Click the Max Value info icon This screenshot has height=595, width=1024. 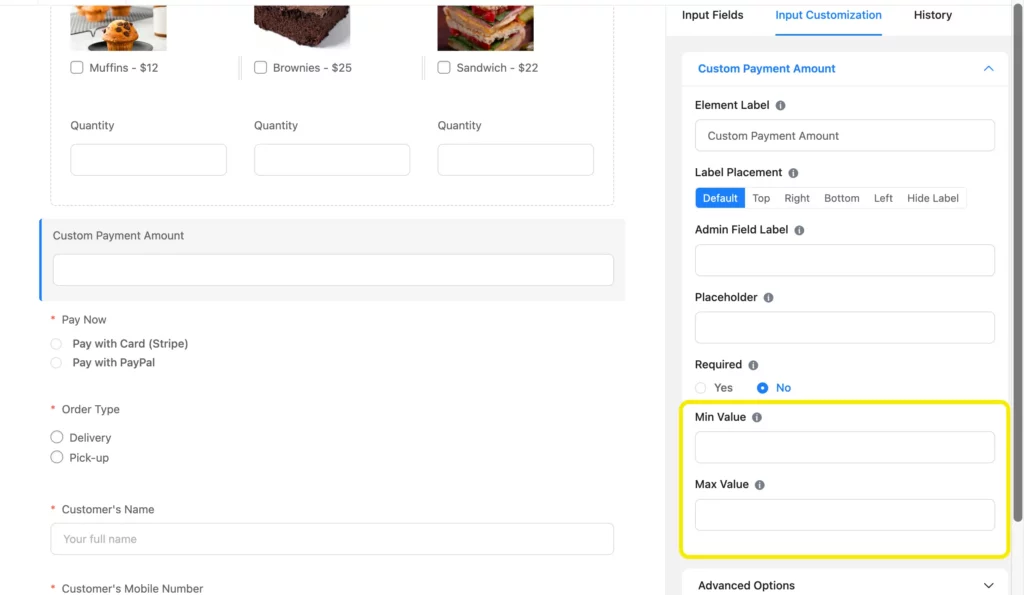[x=760, y=485]
